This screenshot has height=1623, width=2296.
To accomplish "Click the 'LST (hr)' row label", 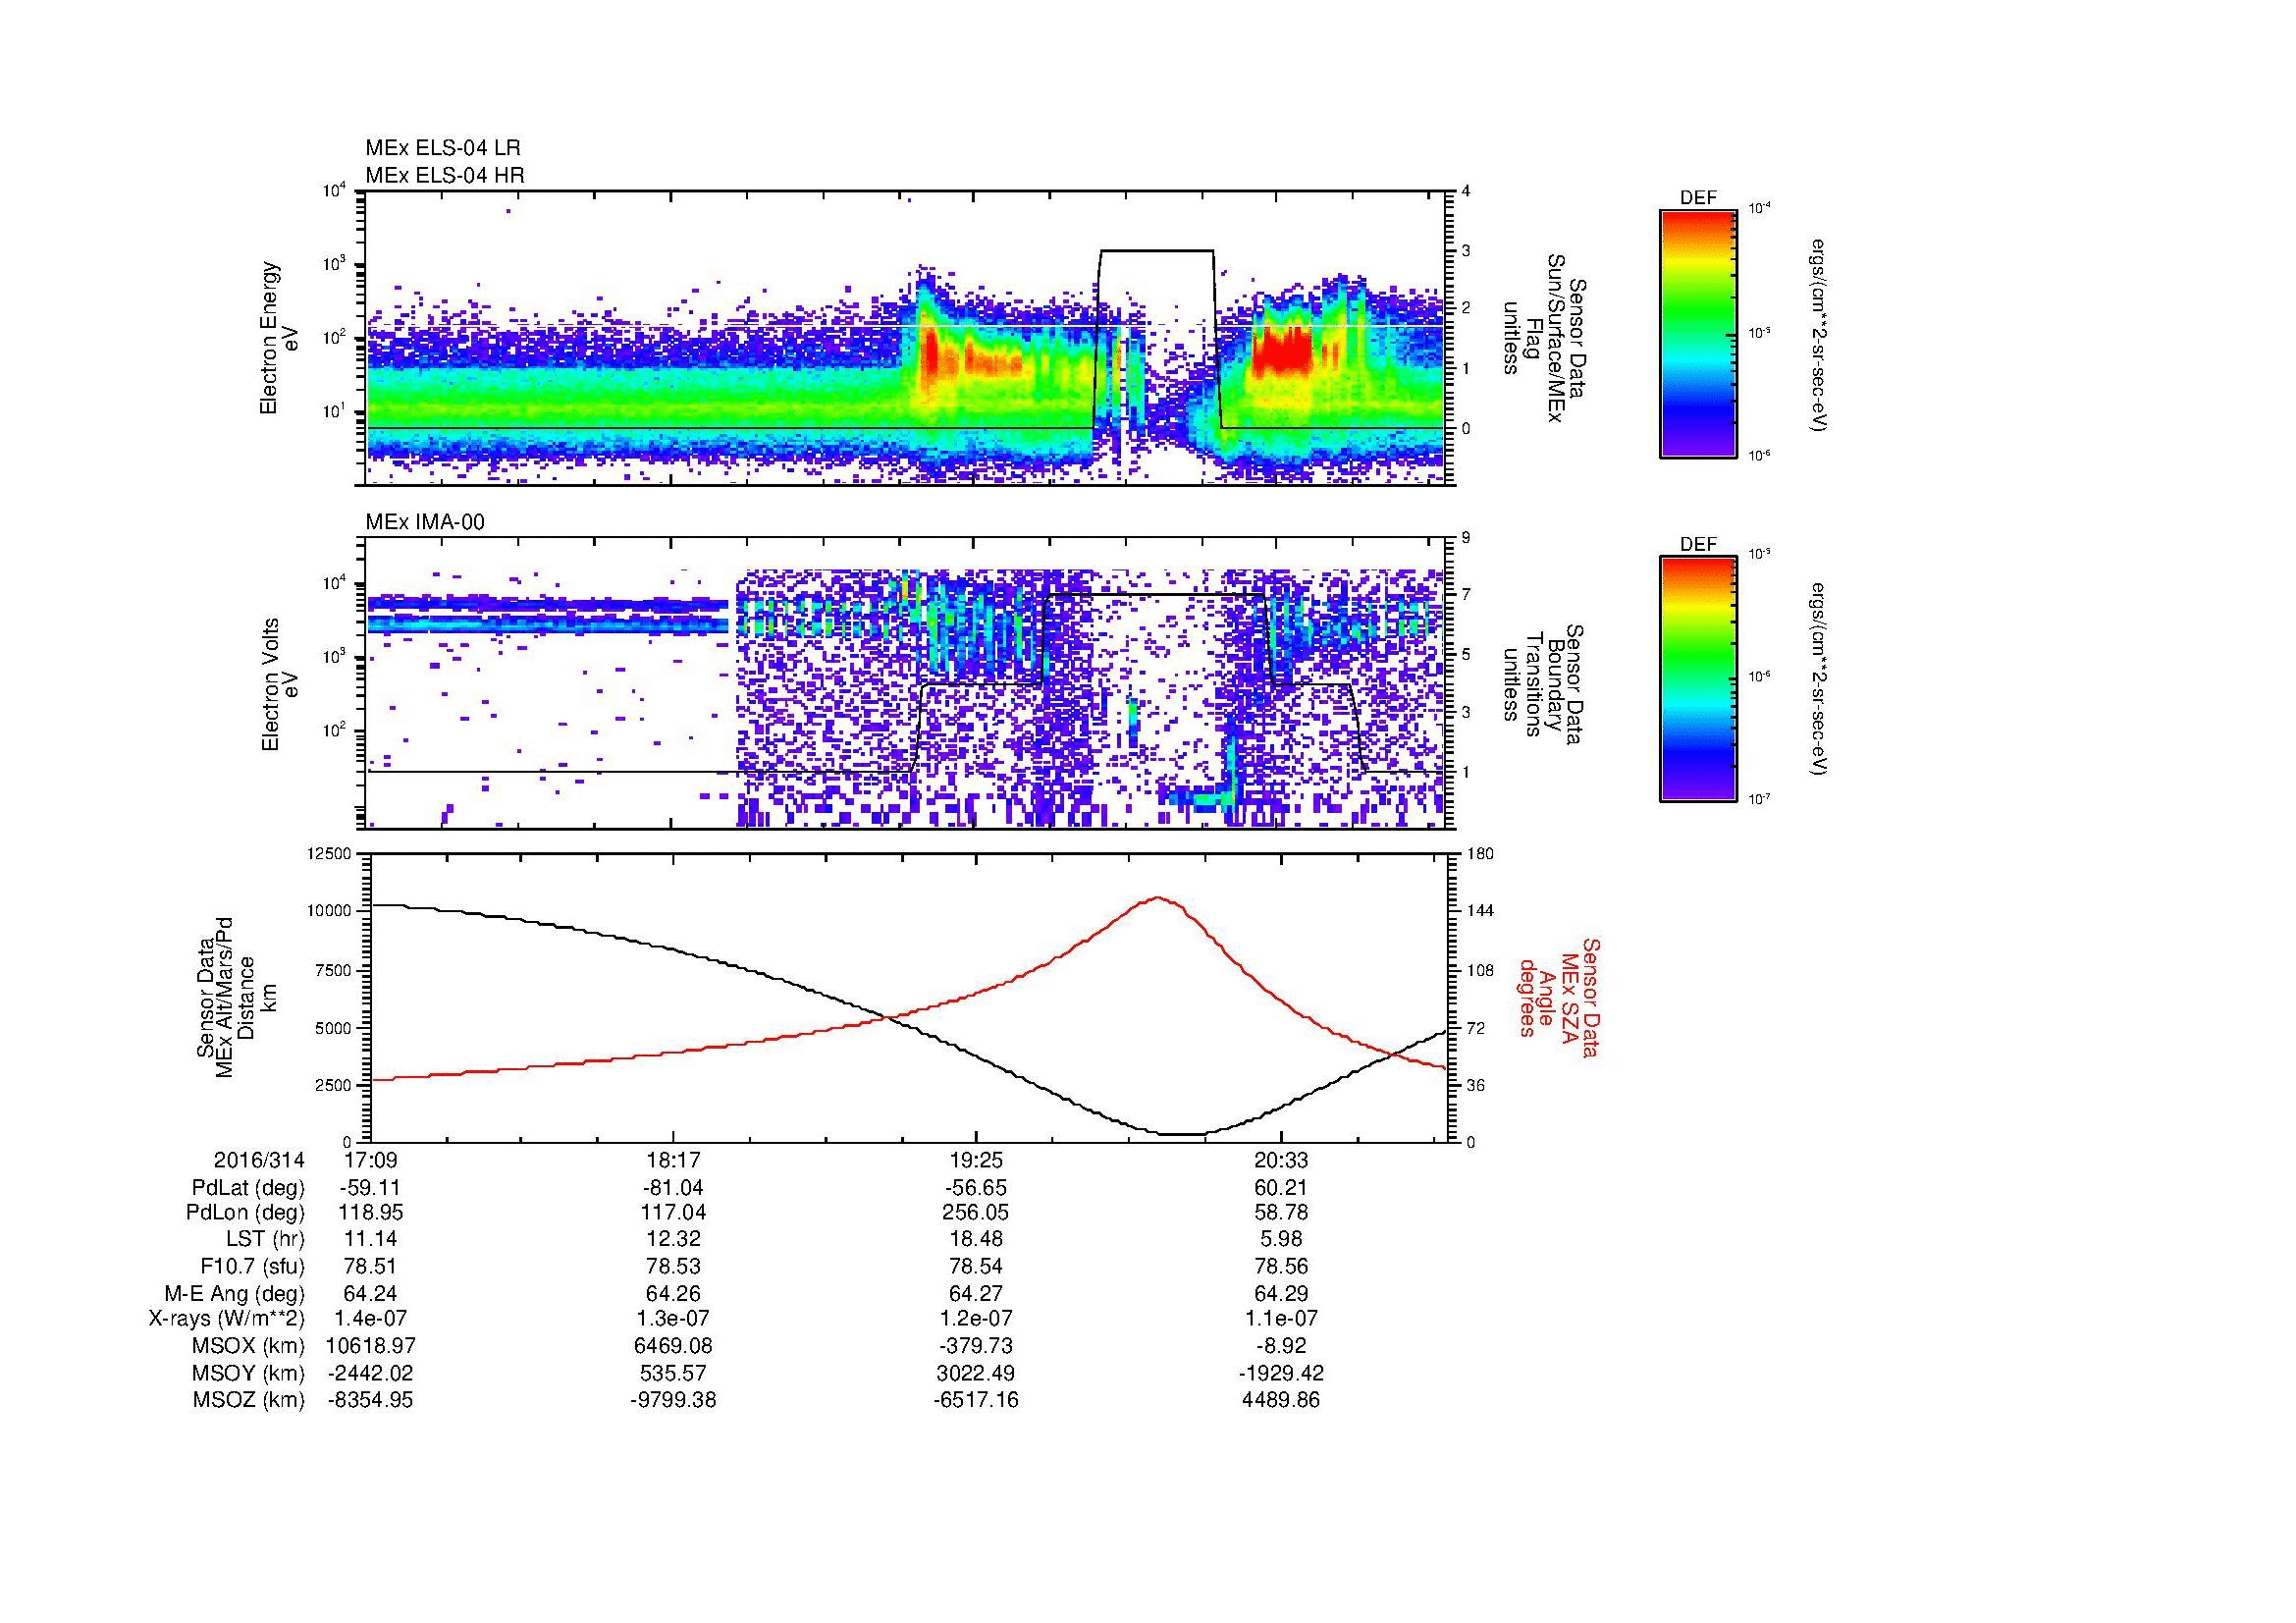I will tap(265, 1239).
